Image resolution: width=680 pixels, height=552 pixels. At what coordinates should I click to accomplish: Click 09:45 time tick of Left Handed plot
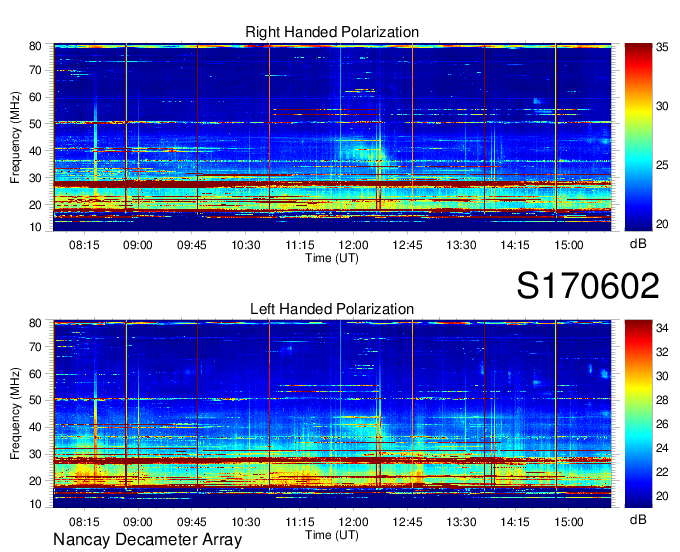(x=192, y=522)
